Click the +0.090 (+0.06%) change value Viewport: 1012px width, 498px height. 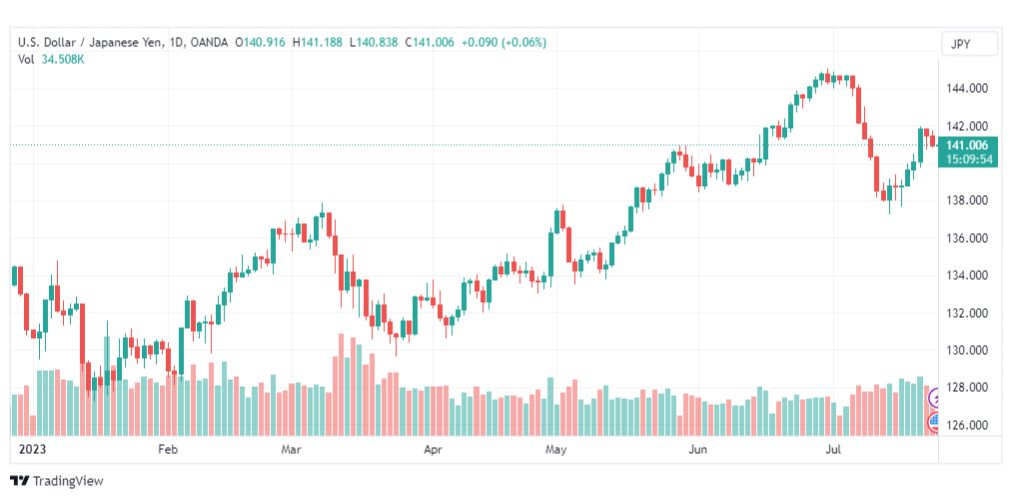click(503, 43)
